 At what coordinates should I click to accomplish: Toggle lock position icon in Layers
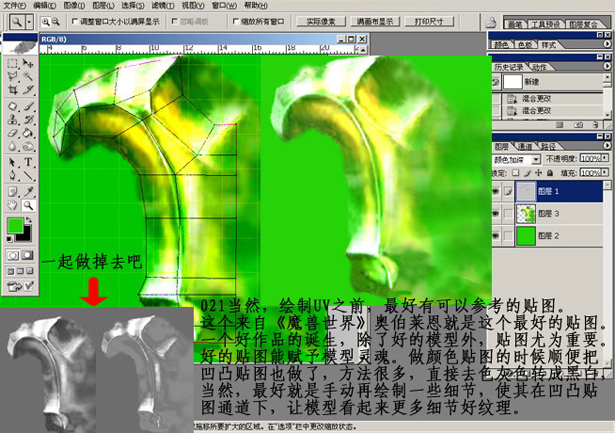point(539,173)
